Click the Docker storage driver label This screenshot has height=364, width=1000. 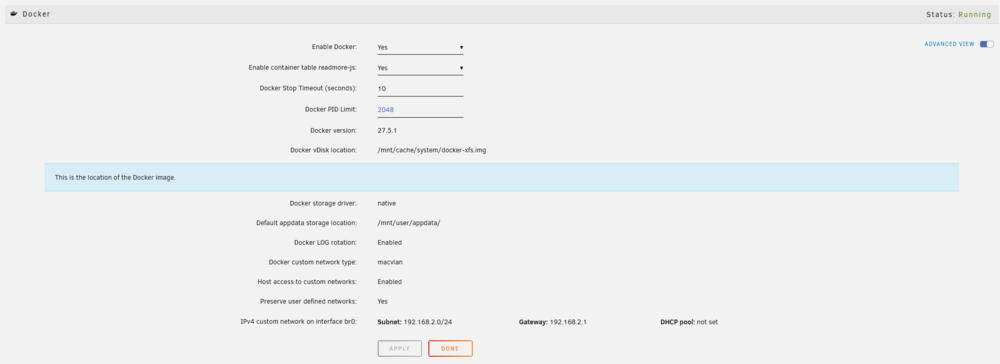coord(323,203)
